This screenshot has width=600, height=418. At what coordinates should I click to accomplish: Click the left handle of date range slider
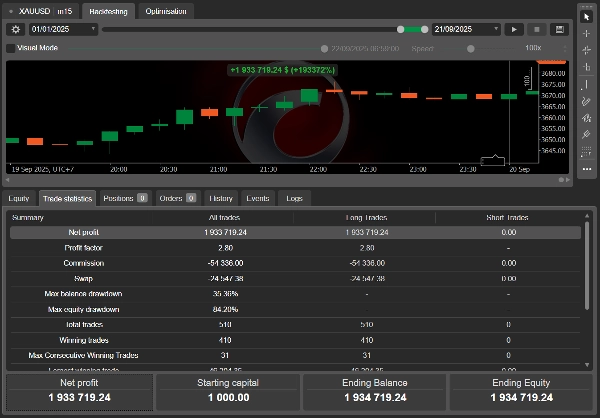[x=400, y=29]
